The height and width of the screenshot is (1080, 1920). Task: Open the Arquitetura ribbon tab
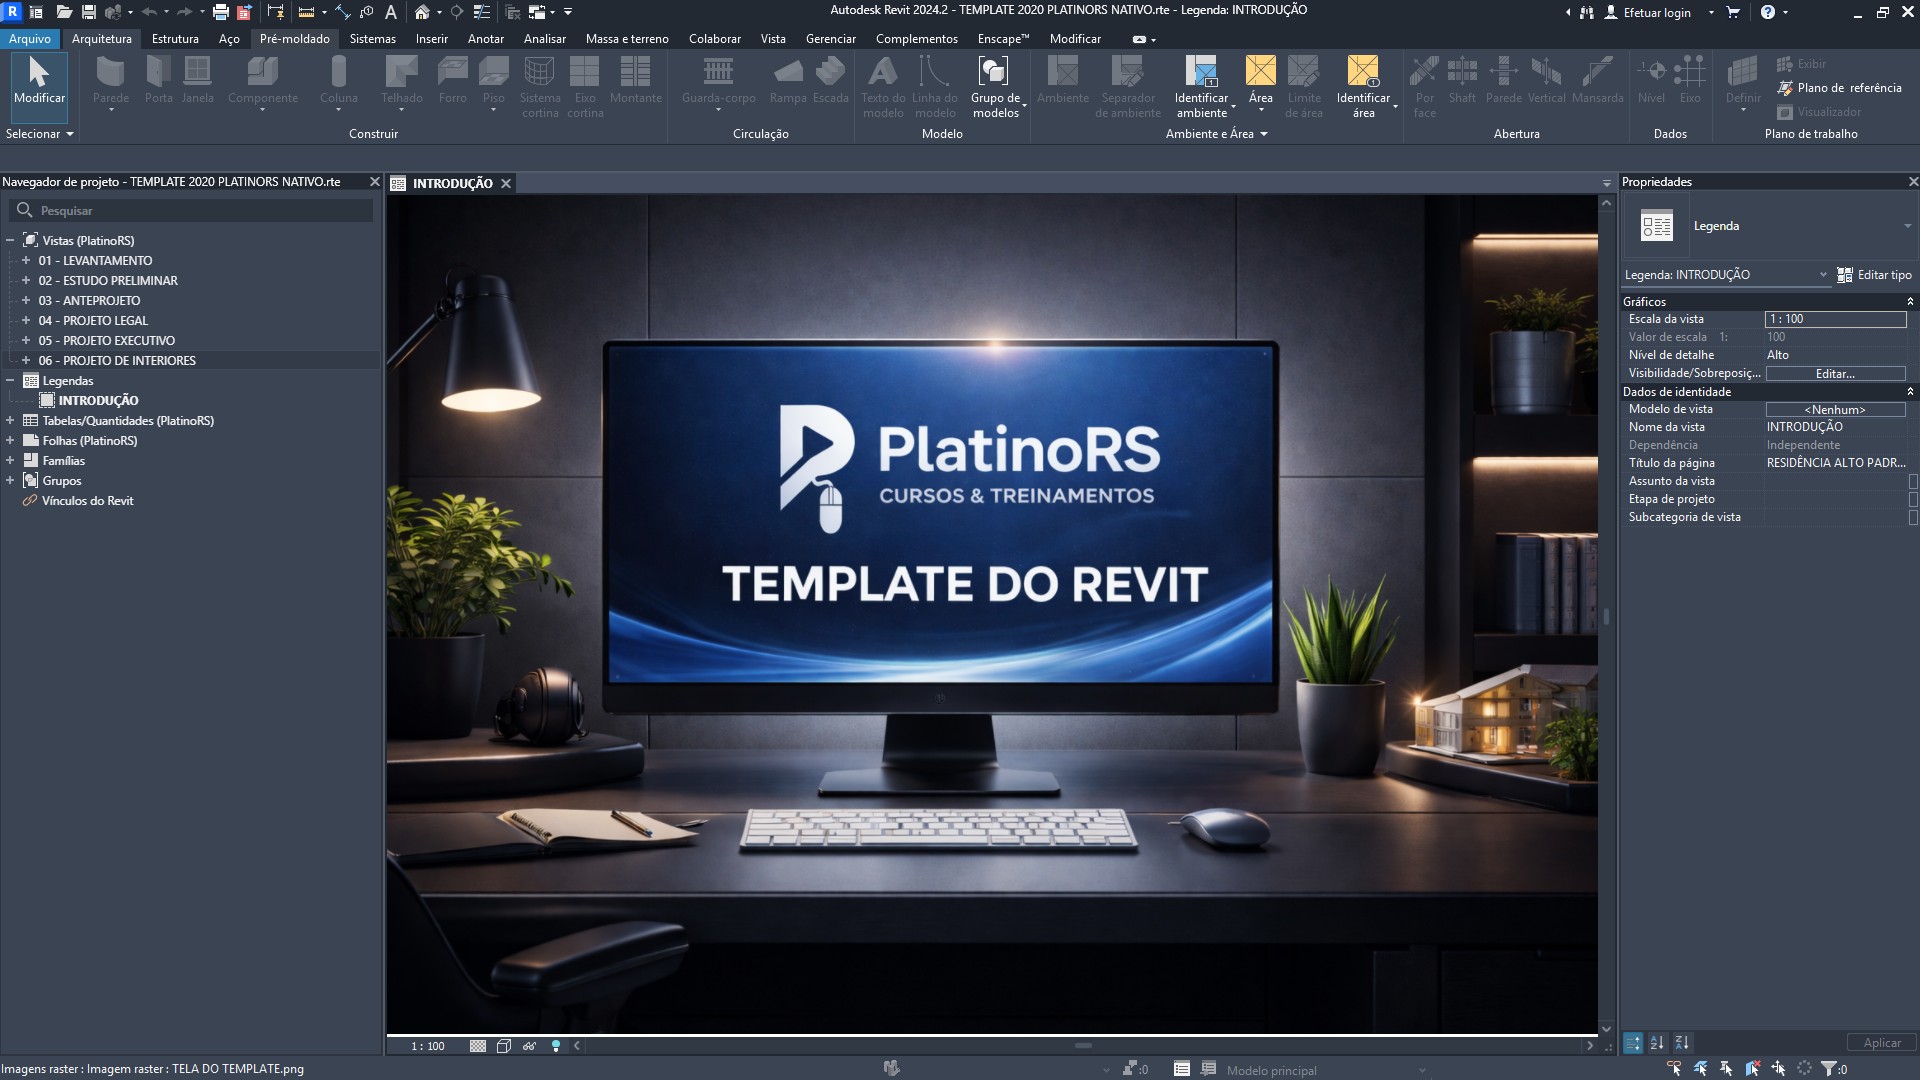101,39
